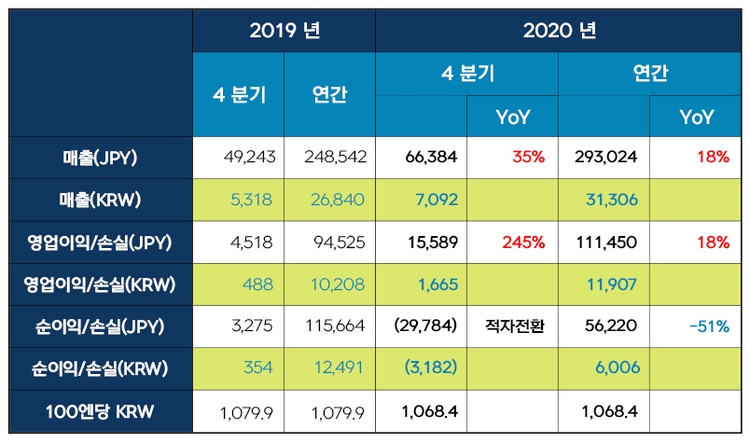Select the 순이익/손실(JPY) row label
Screen dimensions: 750x443
point(100,327)
